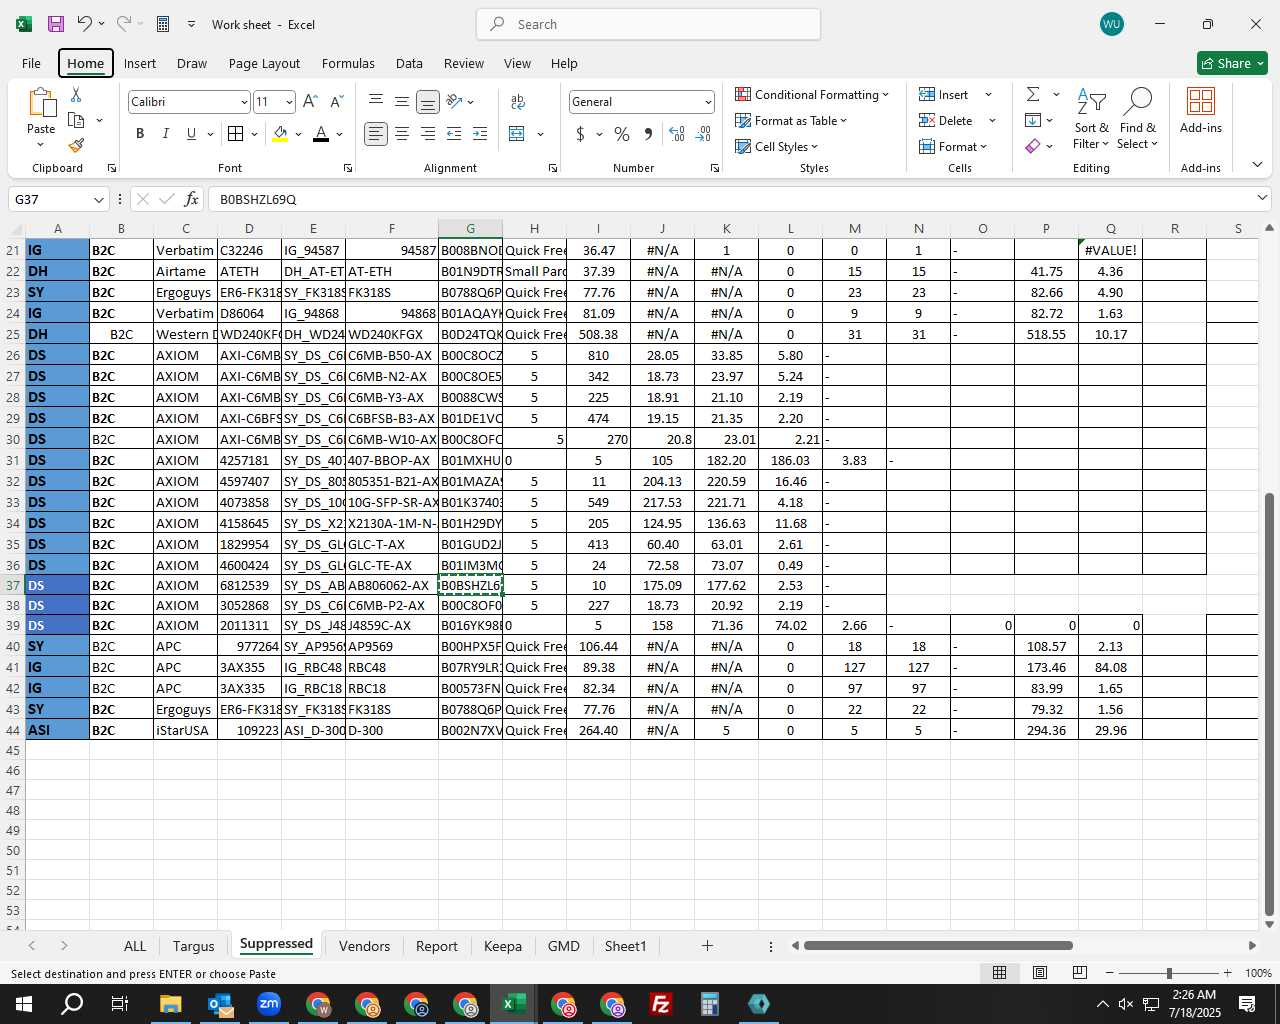Image resolution: width=1280 pixels, height=1024 pixels.
Task: Click the Search box in title bar
Action: click(649, 24)
